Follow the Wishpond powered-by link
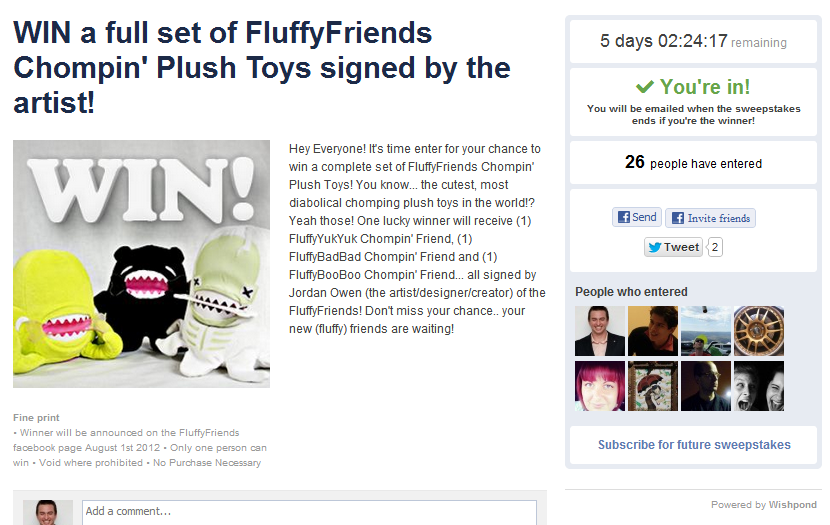Screen dimensions: 830x525 (792, 504)
